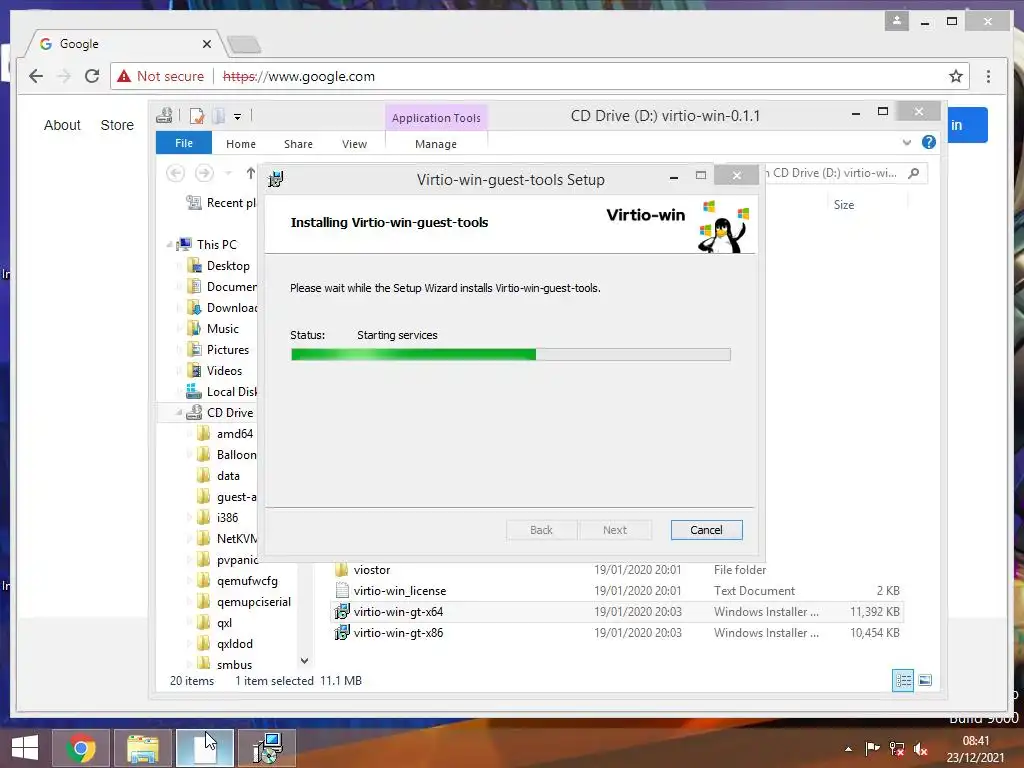Image resolution: width=1024 pixels, height=768 pixels.
Task: Click the navigation pane scroll down arrow
Action: coord(304,661)
